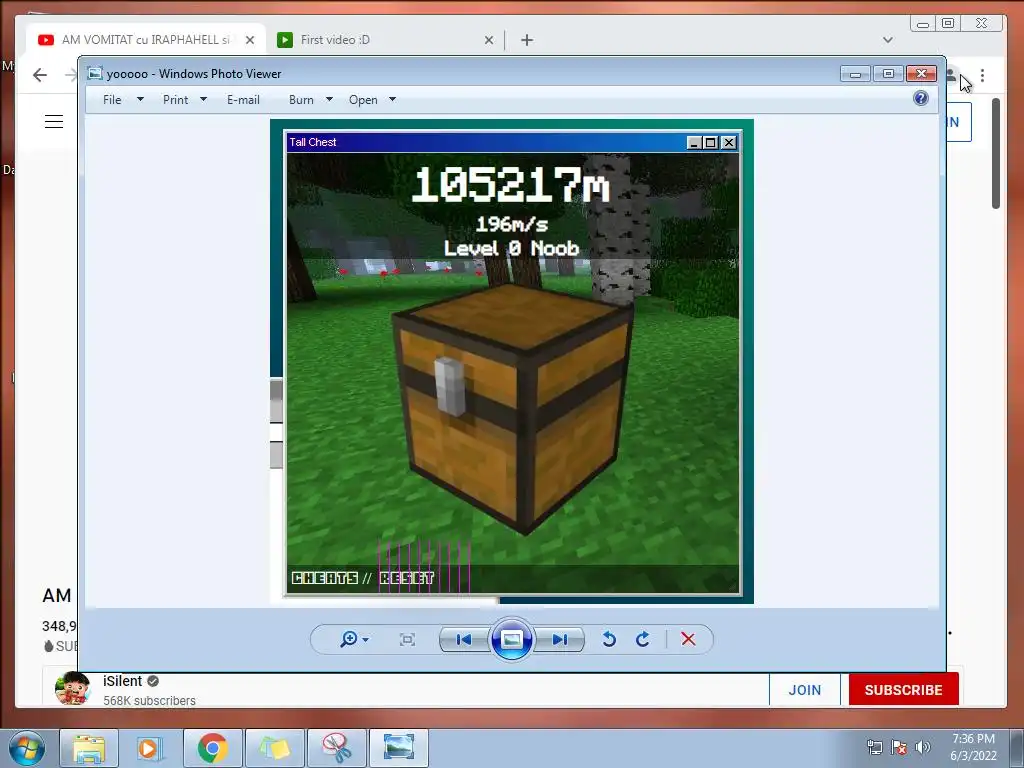
Task: Expand the File menu dropdown arrow
Action: tap(140, 99)
